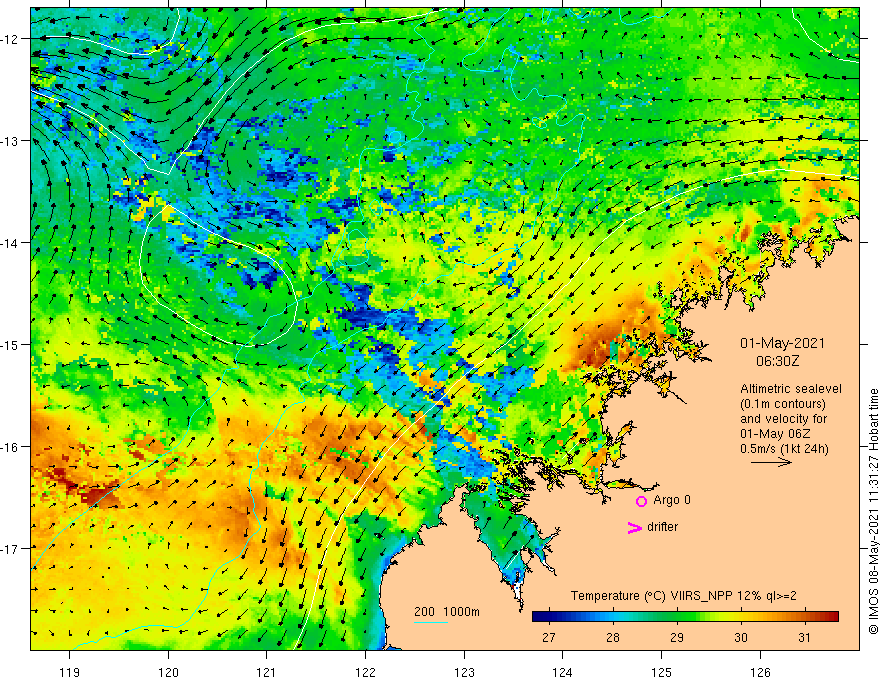
Task: Click the longitude label 123
Action: click(x=464, y=672)
